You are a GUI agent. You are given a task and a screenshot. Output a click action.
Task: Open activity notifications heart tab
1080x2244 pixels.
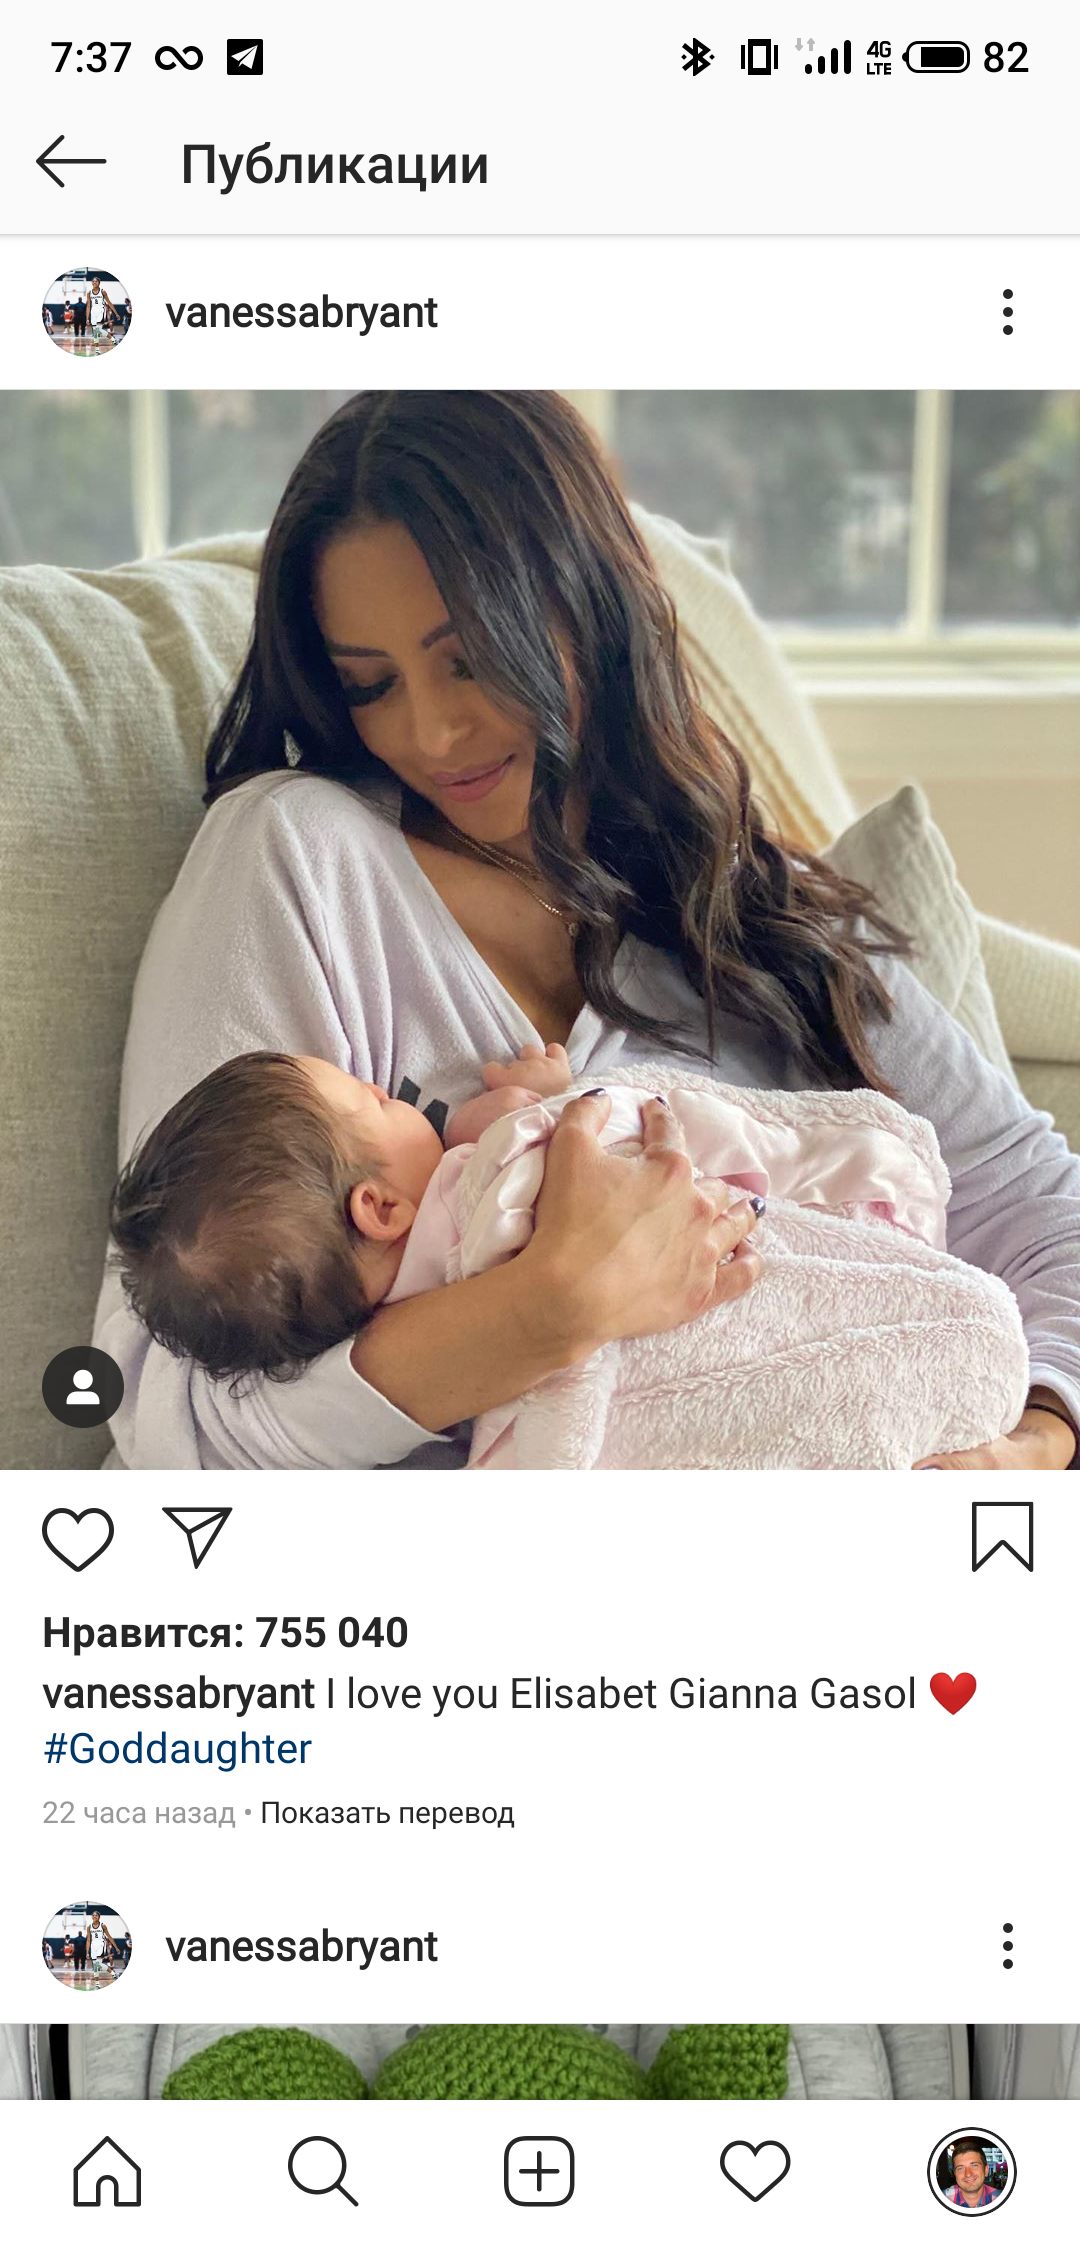pyautogui.click(x=755, y=2171)
